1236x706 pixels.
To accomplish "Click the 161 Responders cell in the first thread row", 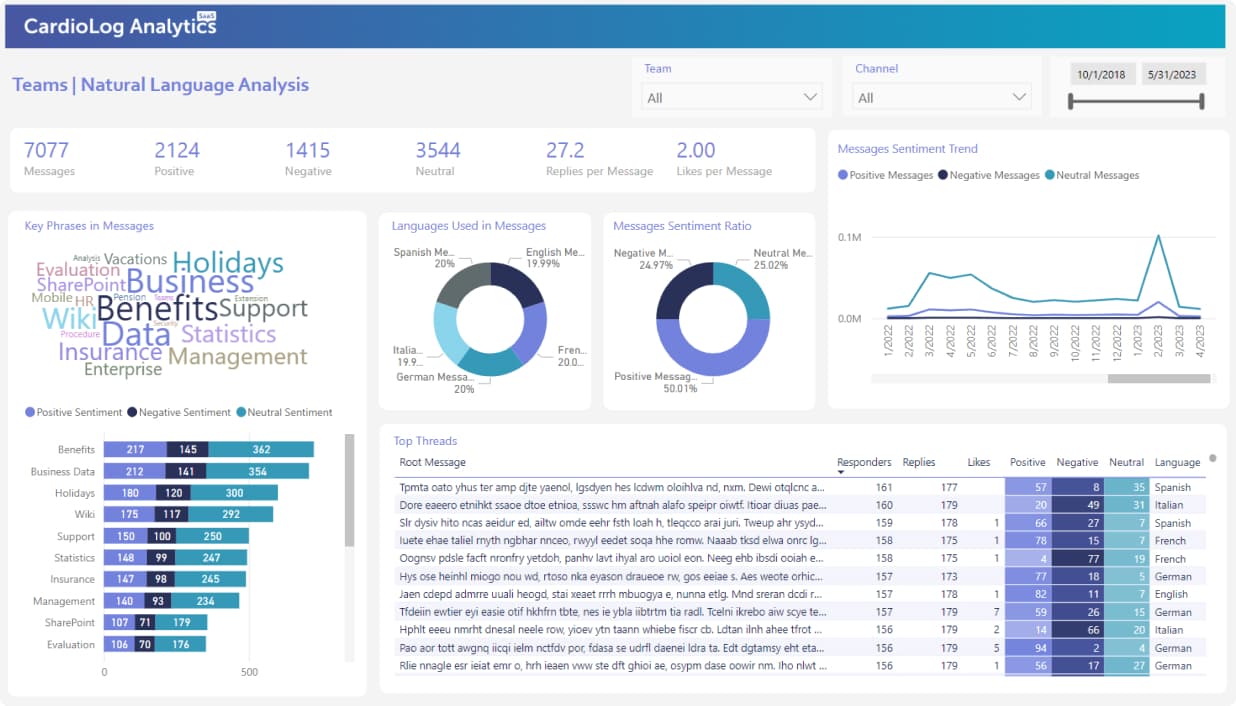I will [x=883, y=487].
